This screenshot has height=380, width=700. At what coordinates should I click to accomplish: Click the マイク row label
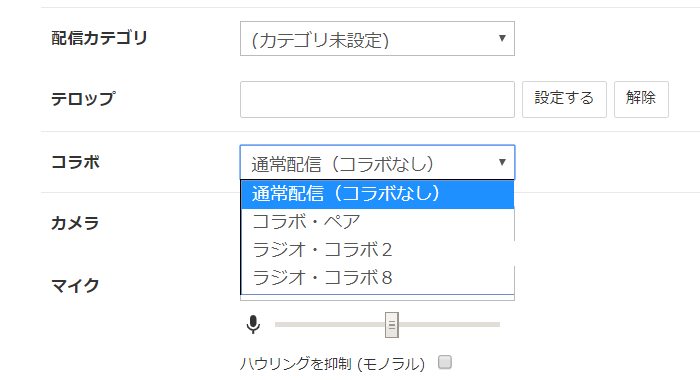coord(75,285)
